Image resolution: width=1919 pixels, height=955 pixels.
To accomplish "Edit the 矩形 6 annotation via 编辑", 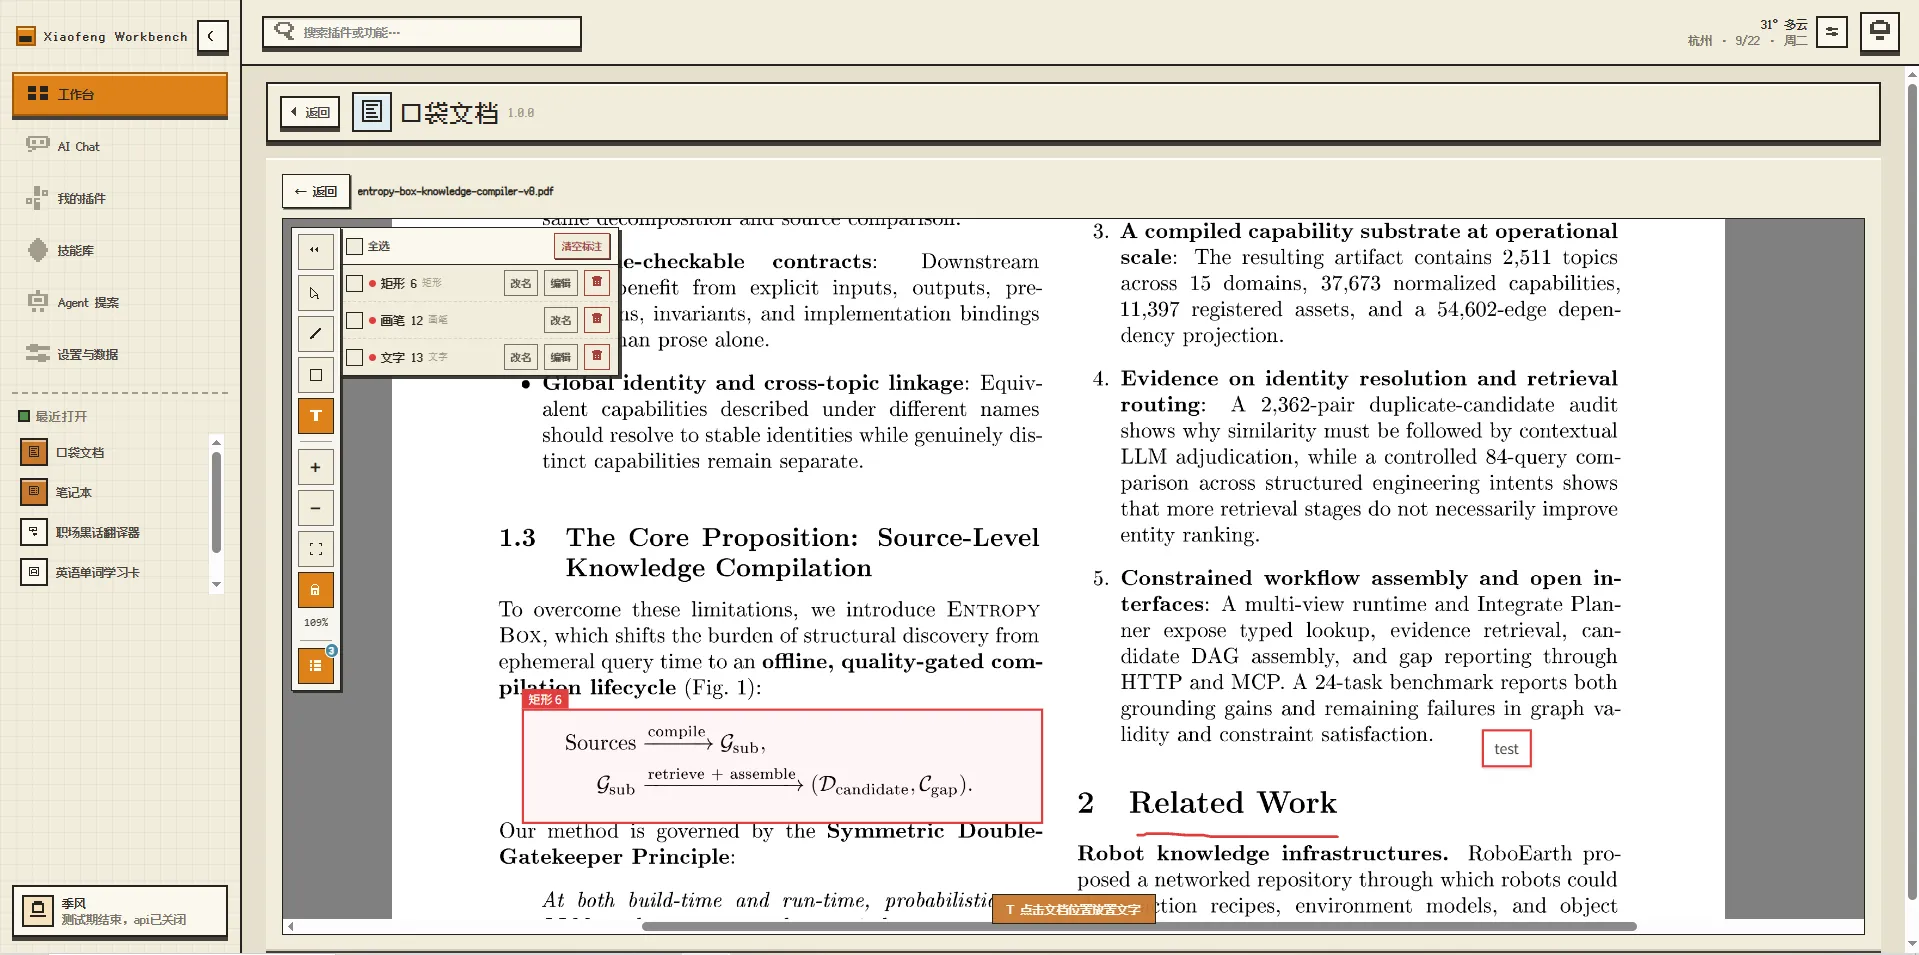I will tap(561, 283).
